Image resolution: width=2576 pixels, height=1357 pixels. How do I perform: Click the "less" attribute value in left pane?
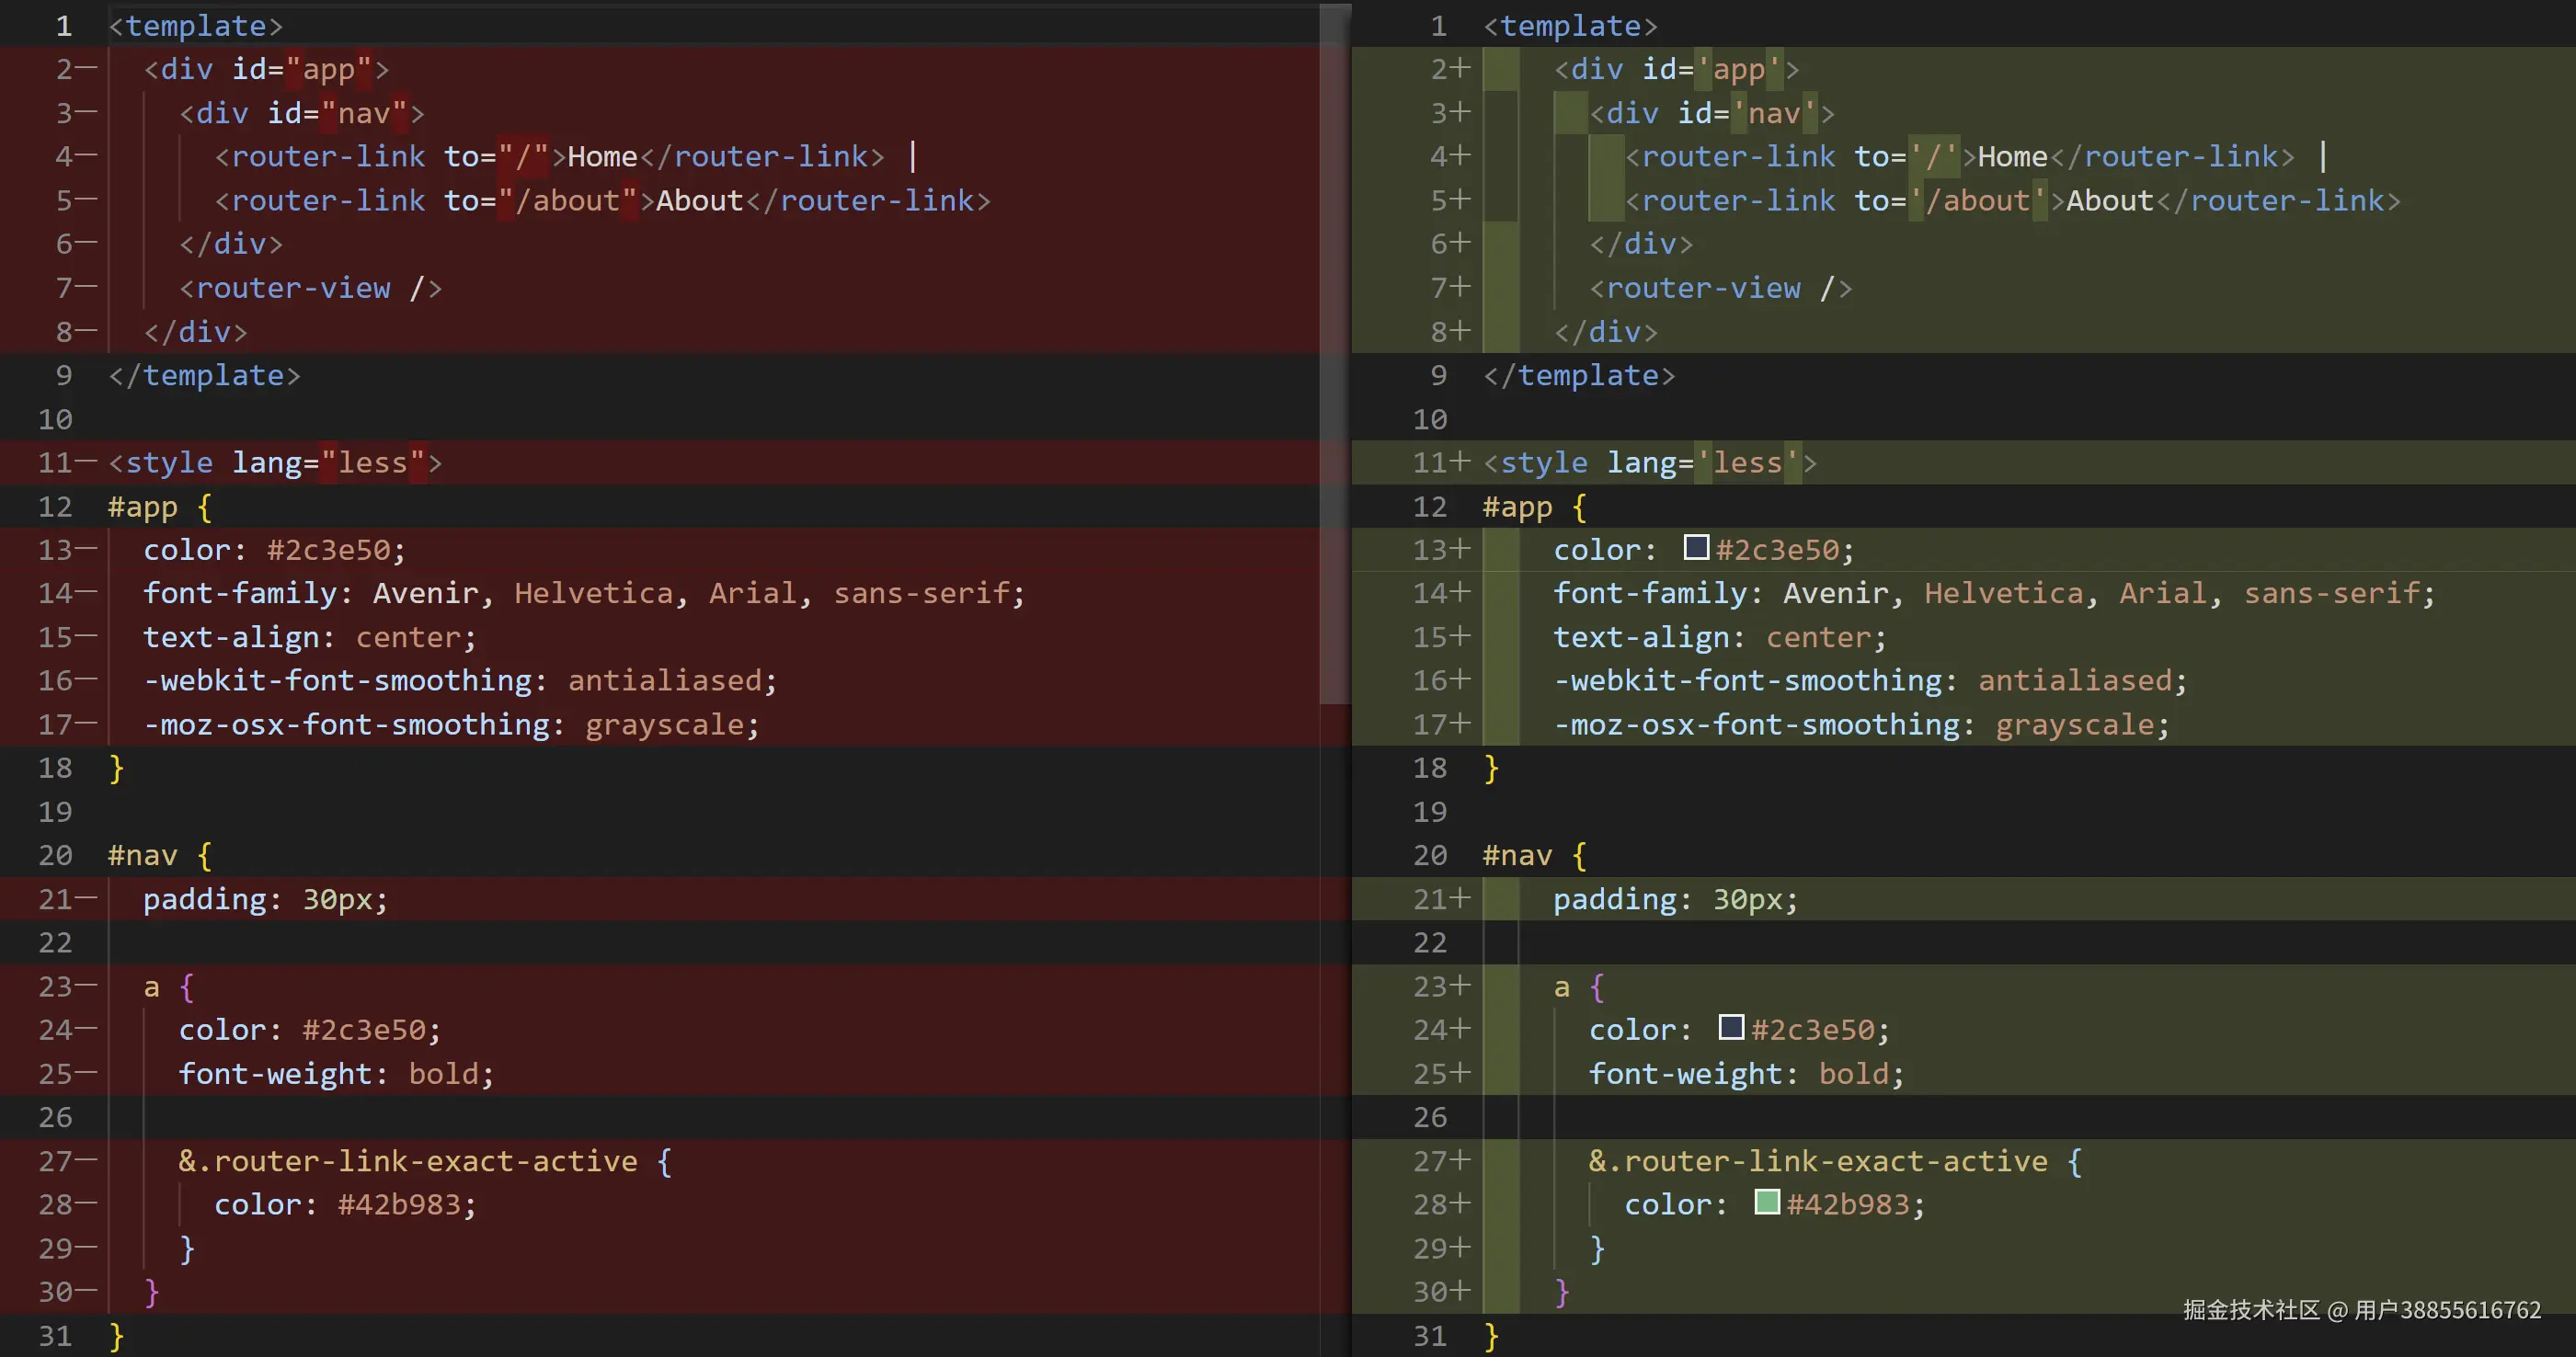tap(373, 463)
